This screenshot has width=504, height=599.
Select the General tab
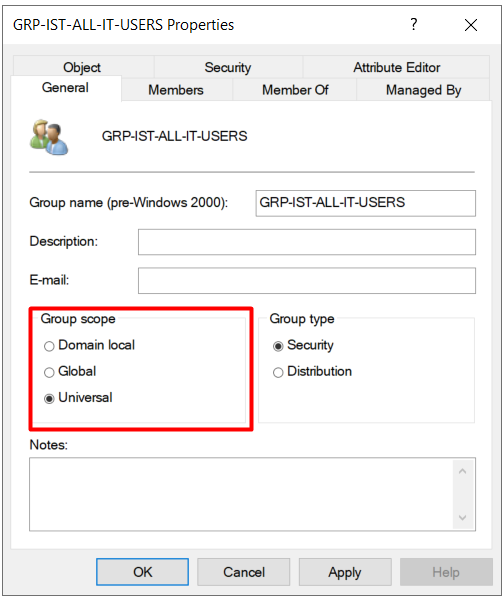pyautogui.click(x=65, y=88)
